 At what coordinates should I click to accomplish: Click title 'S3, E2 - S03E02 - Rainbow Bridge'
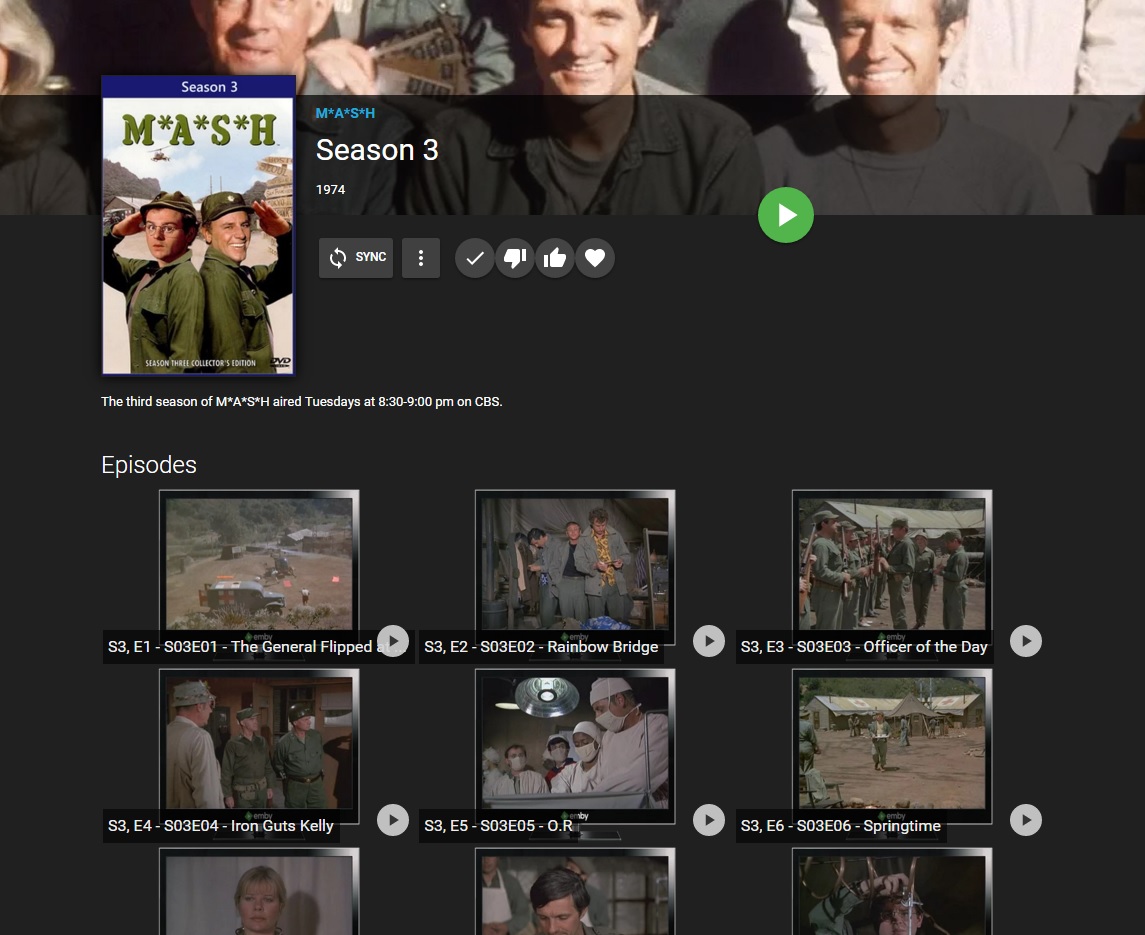(541, 647)
